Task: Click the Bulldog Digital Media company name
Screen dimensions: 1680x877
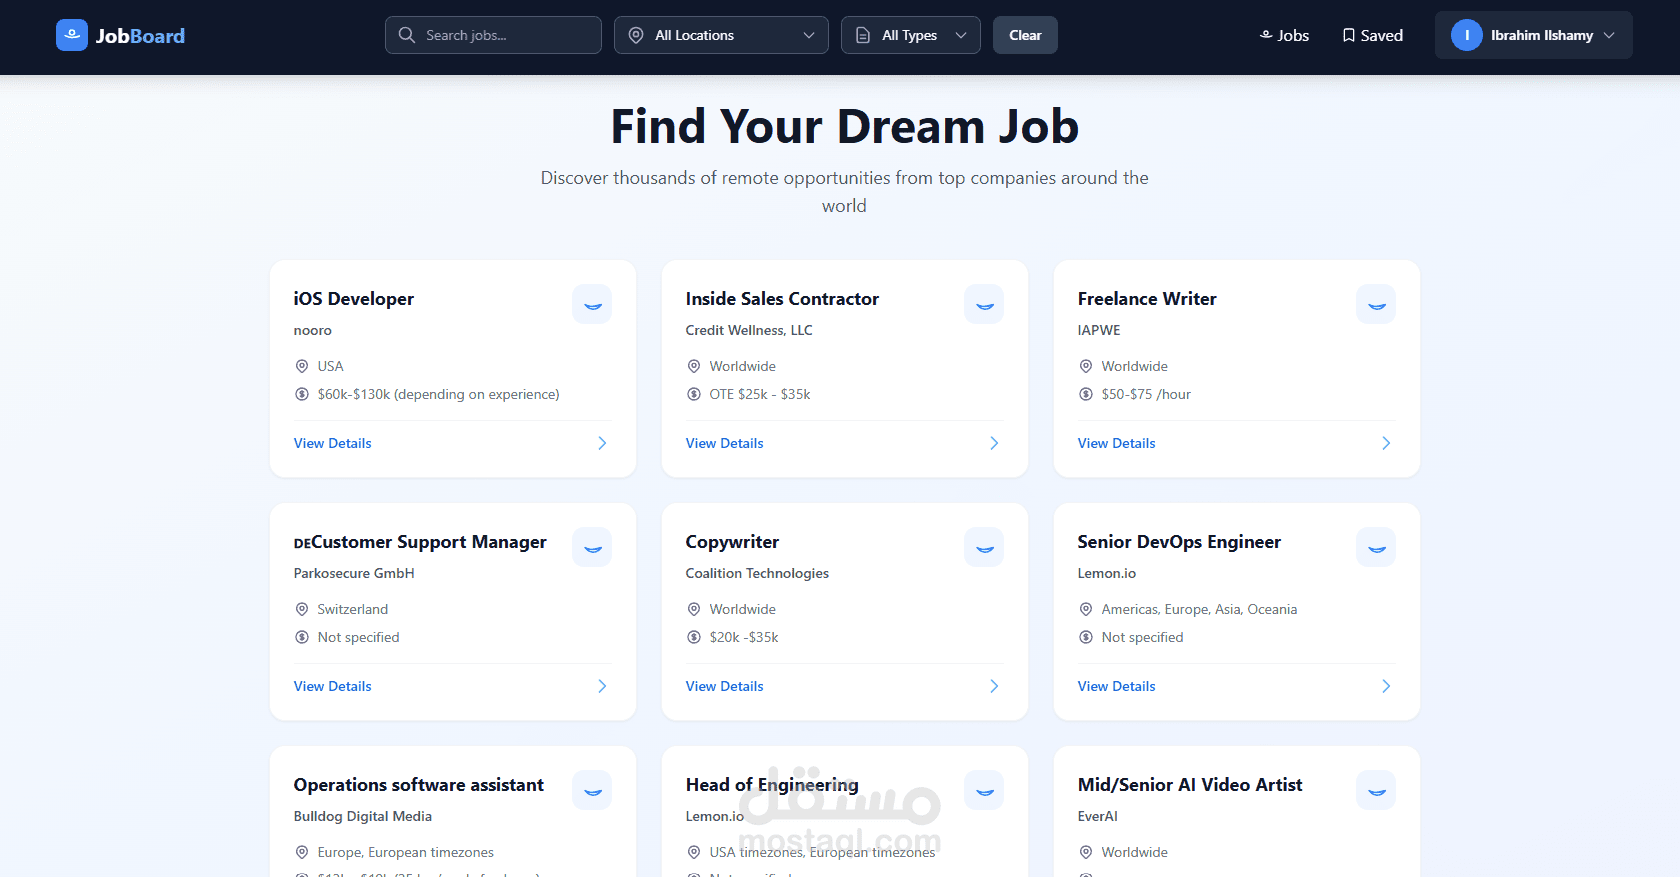Action: tap(363, 816)
